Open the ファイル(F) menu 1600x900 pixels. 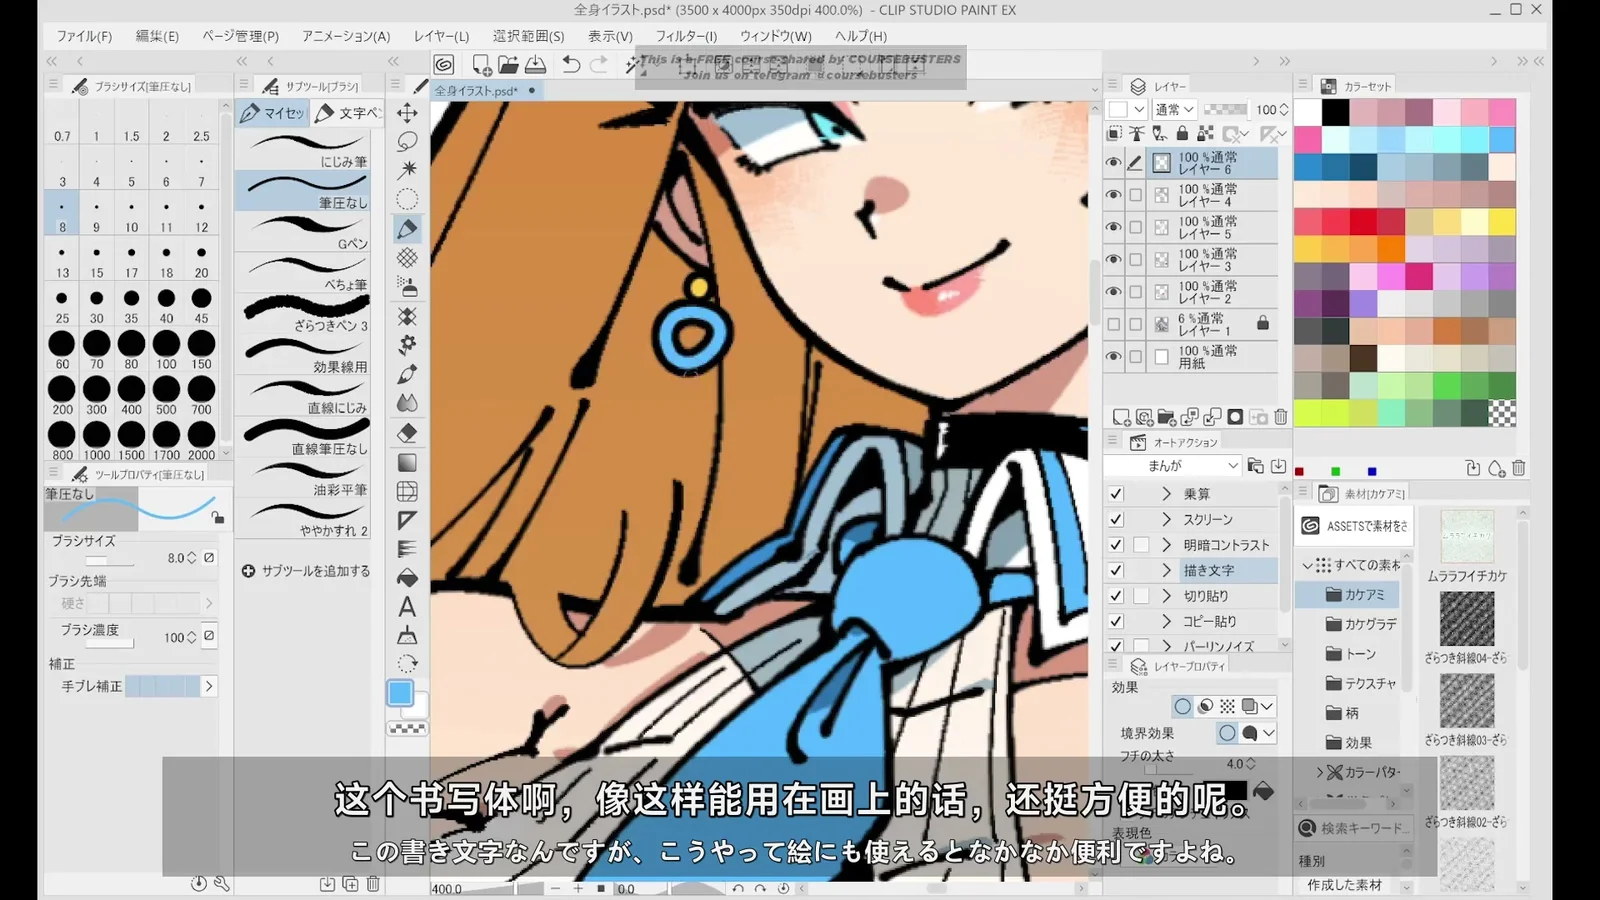84,36
